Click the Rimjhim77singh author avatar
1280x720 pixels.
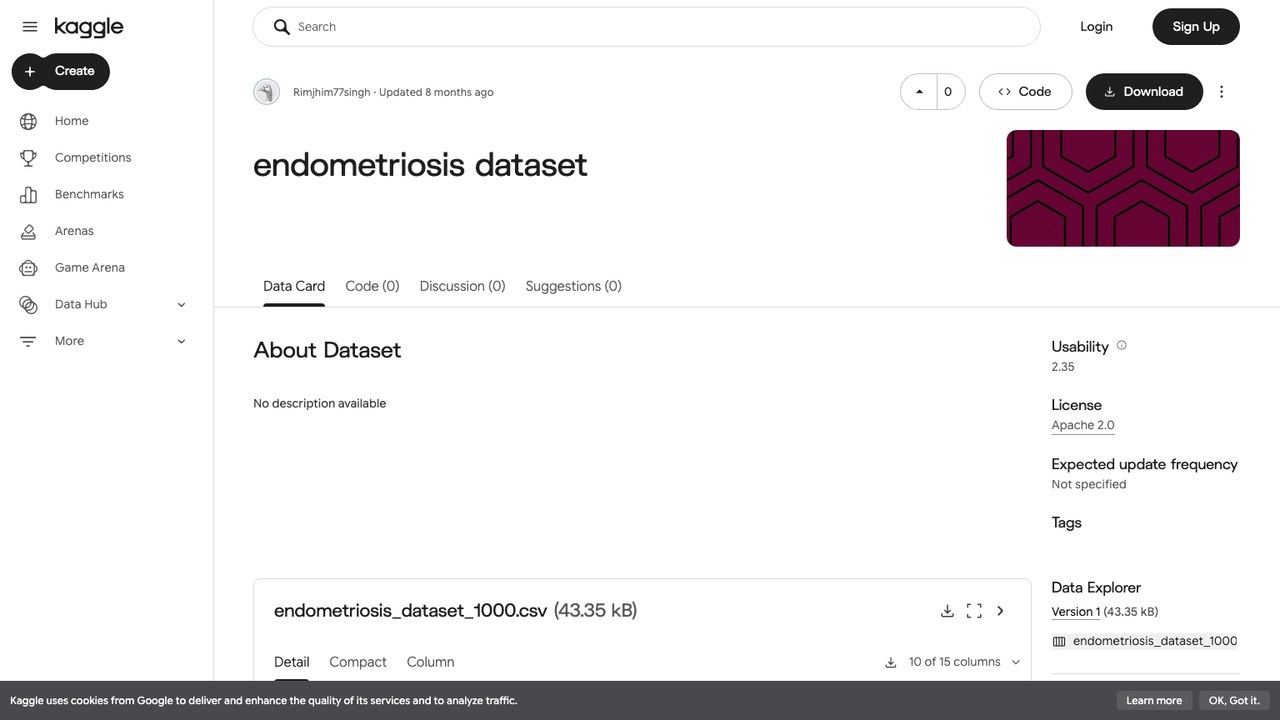tap(266, 92)
